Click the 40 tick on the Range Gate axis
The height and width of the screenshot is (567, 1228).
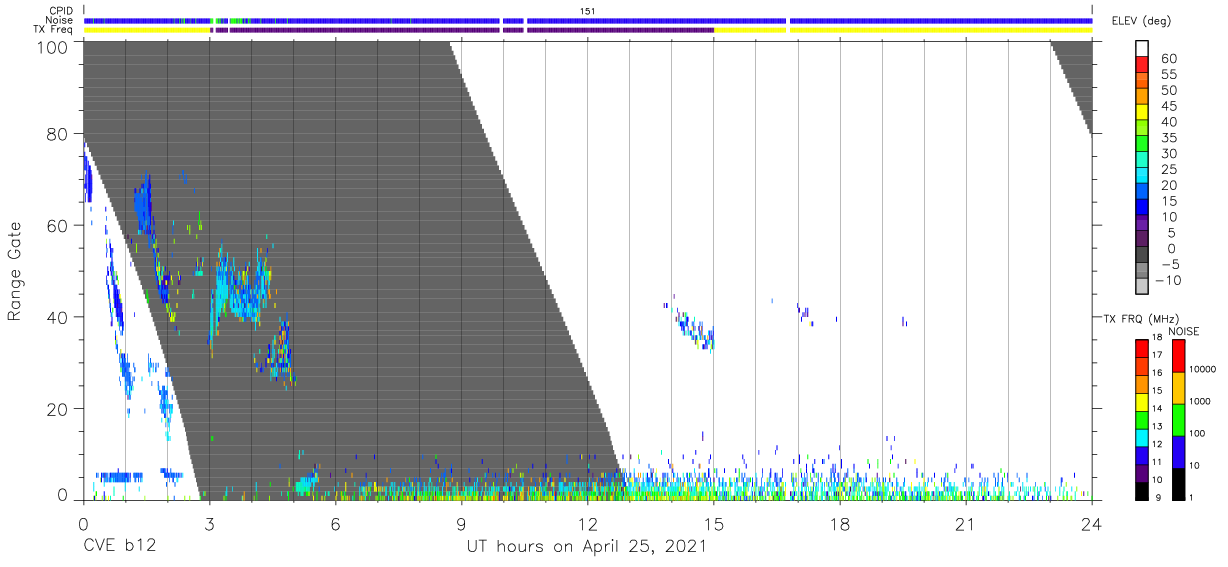point(57,317)
